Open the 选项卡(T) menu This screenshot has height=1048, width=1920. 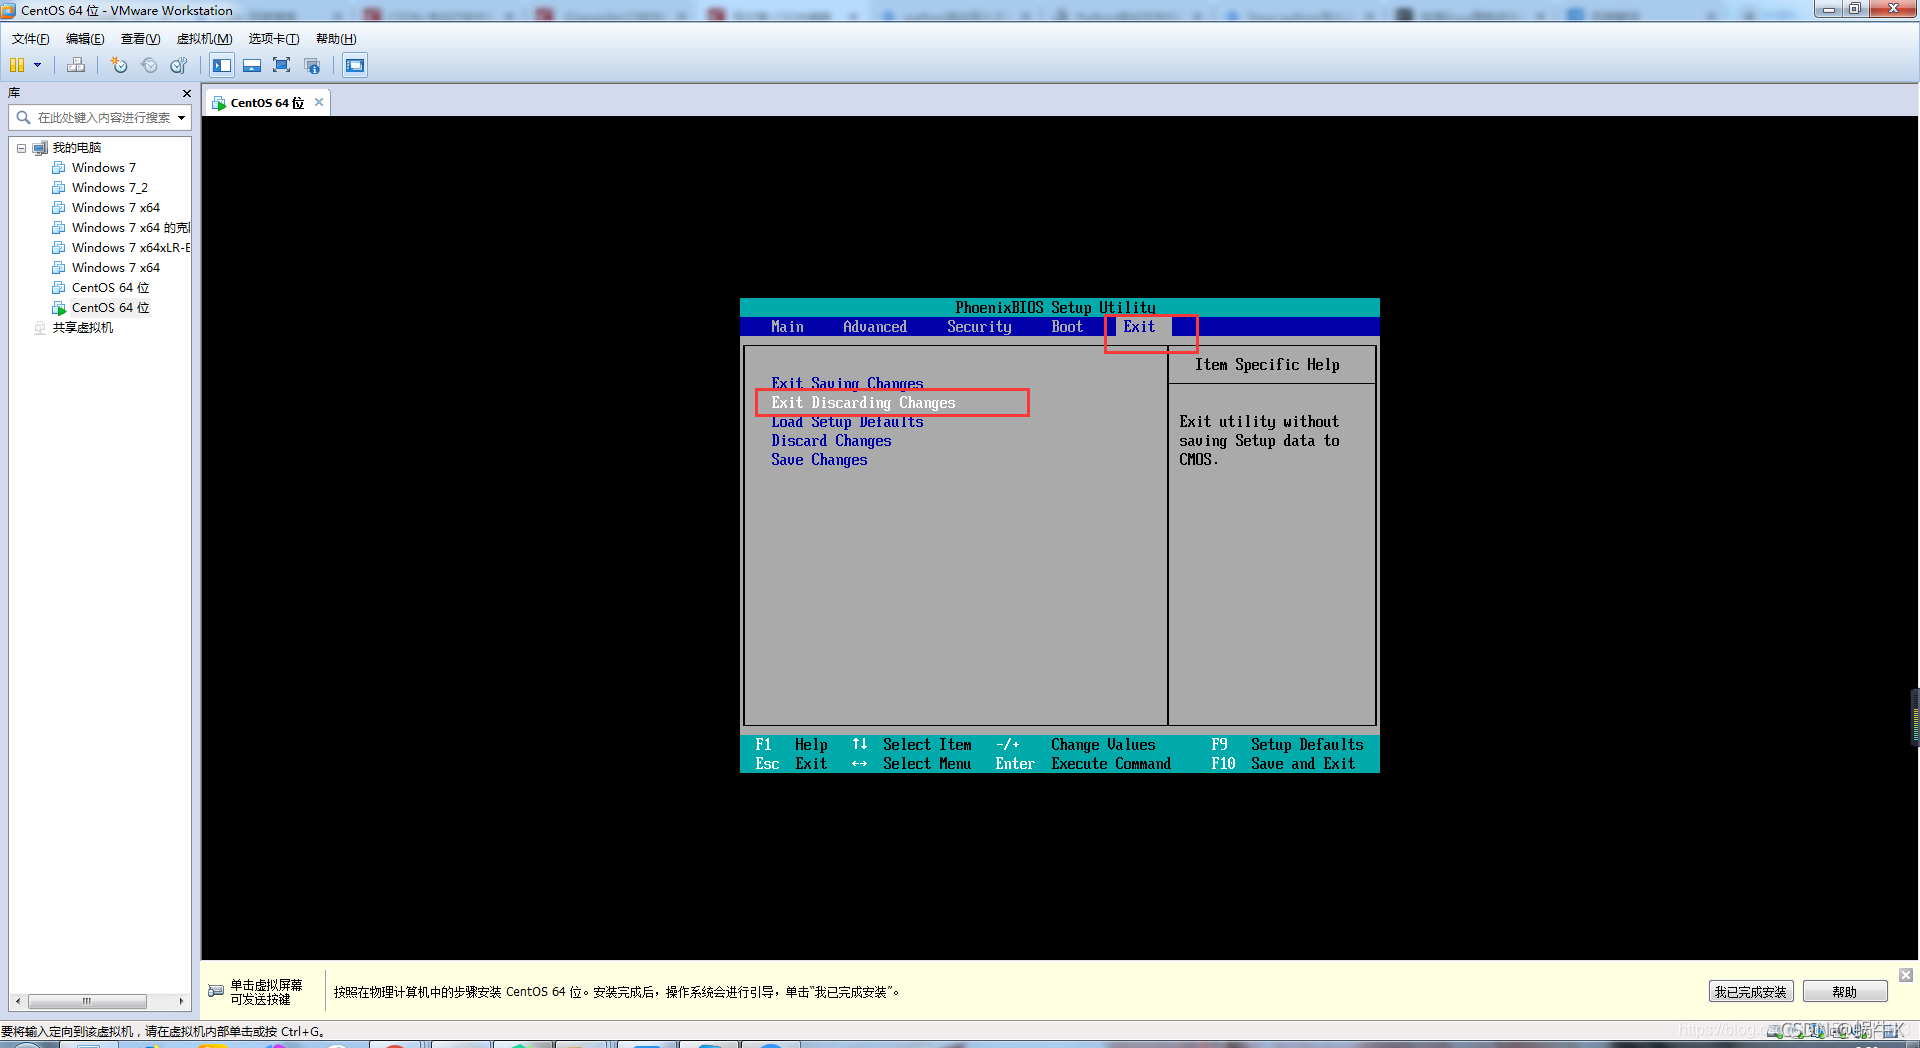pyautogui.click(x=274, y=39)
